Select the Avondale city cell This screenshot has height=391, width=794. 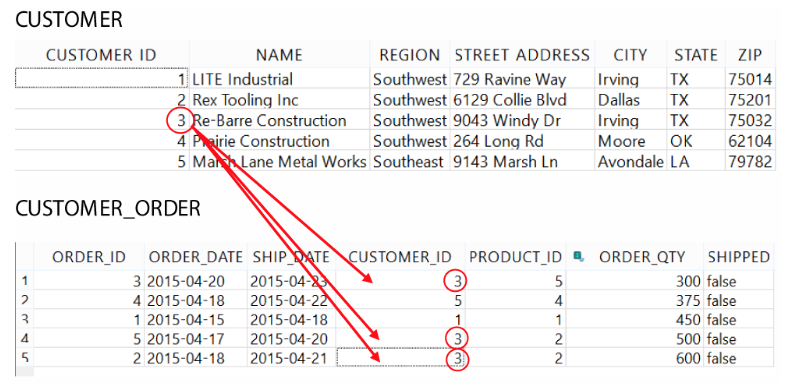[630, 162]
